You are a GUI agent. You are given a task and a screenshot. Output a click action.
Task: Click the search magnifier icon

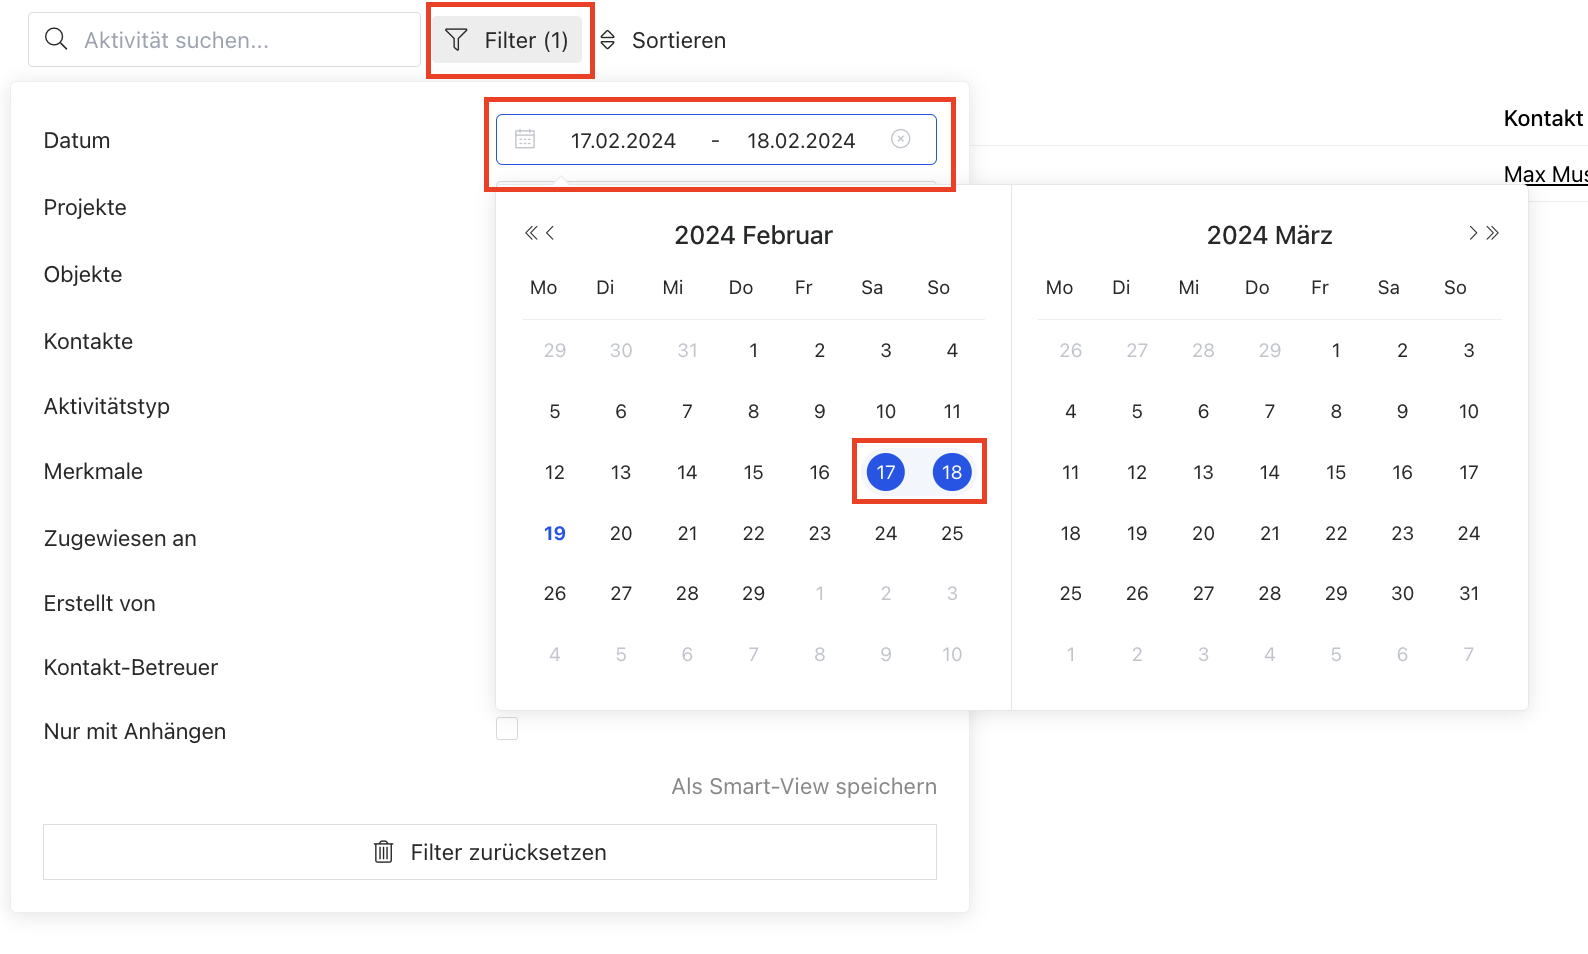[x=57, y=40]
